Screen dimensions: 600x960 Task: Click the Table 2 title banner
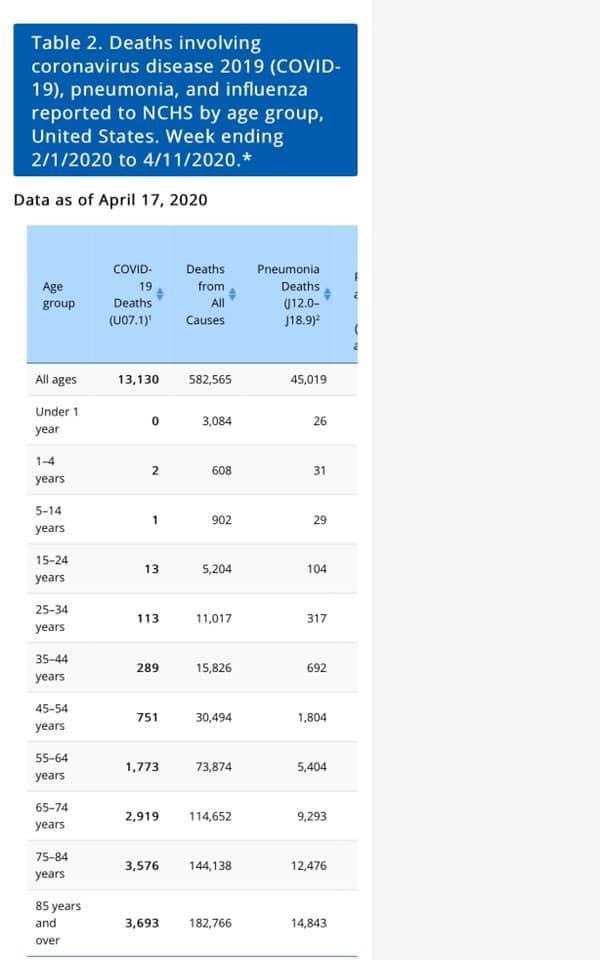(x=186, y=100)
